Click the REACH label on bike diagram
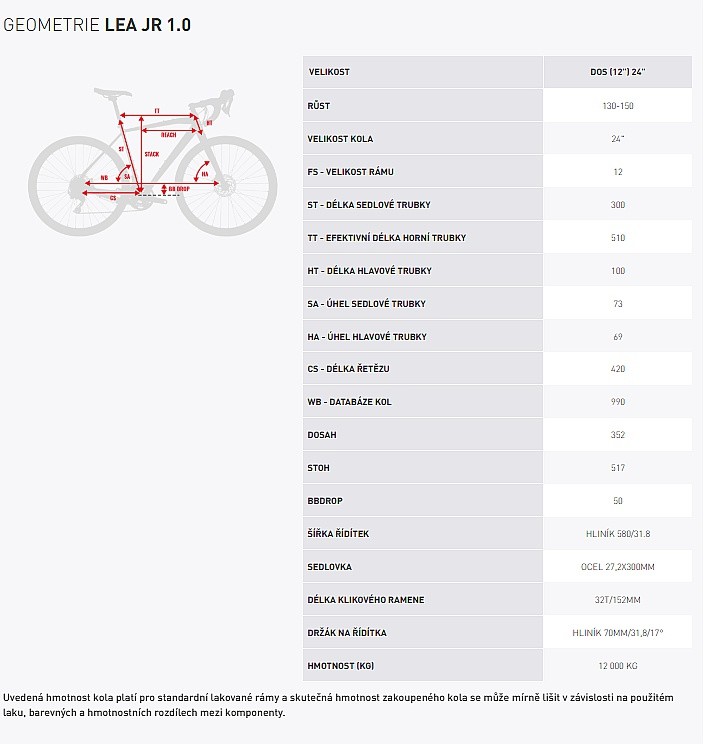The image size is (706, 744). tap(168, 134)
